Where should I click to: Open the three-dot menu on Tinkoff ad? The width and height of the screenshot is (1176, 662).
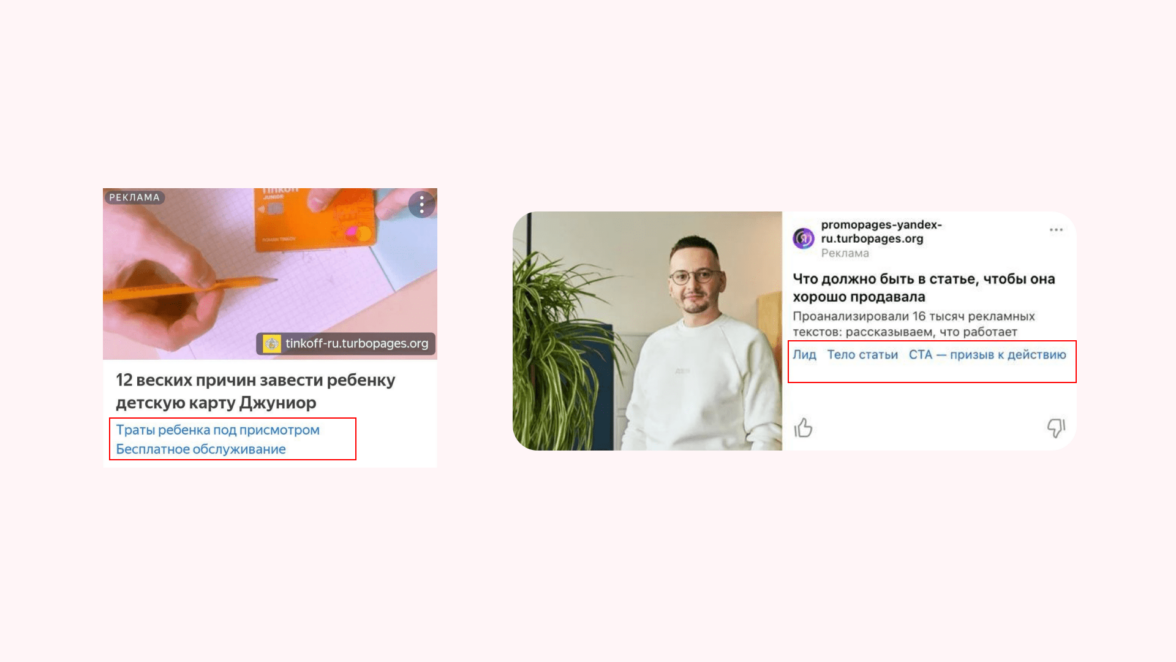422,204
